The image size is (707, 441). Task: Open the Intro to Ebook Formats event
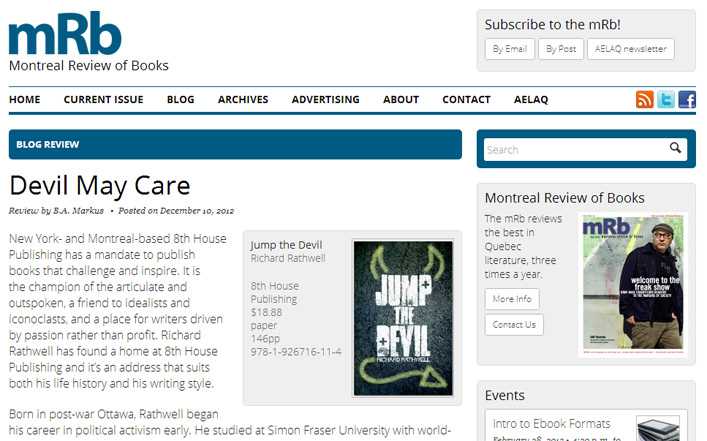[x=551, y=424]
